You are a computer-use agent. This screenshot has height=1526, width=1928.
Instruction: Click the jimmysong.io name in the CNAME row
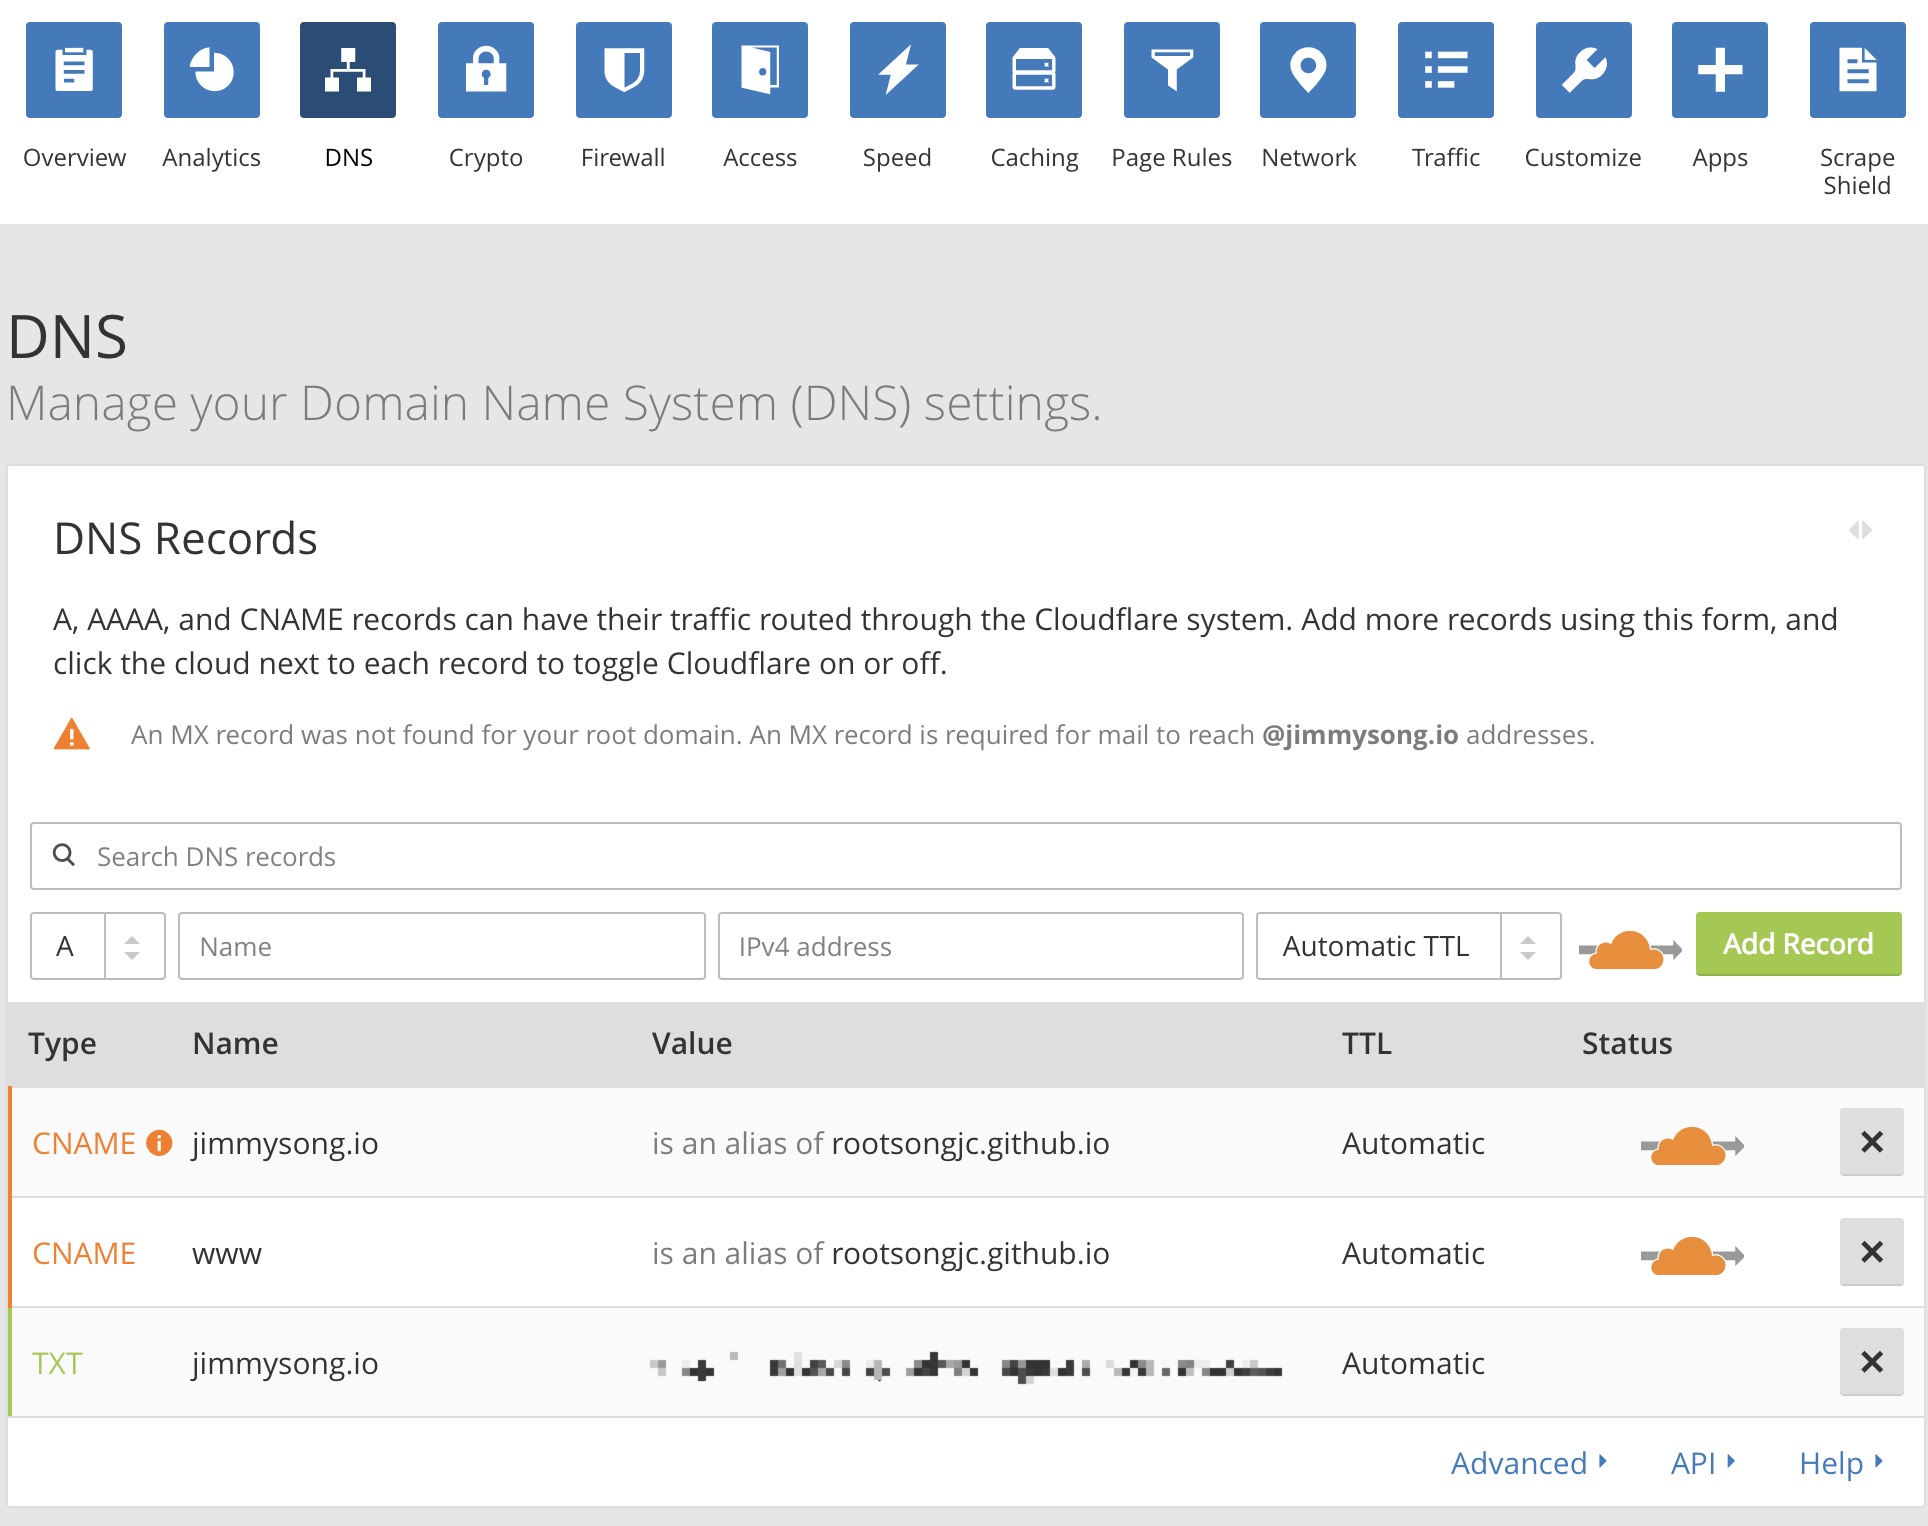(x=285, y=1144)
